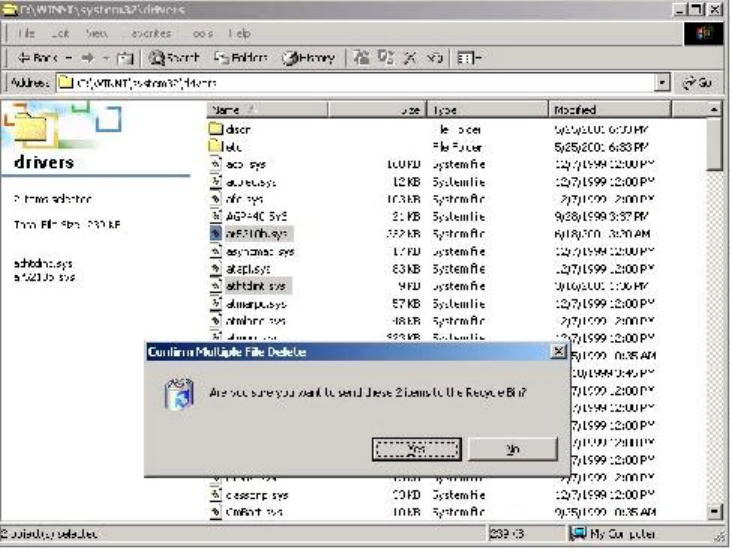
Task: Open the Edit menu
Action: point(60,33)
